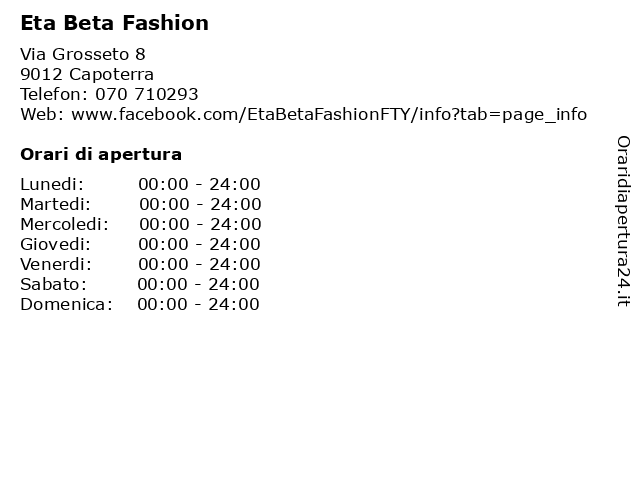The width and height of the screenshot is (640, 480).
Task: Select the Venerdi day label
Action: click(x=56, y=264)
